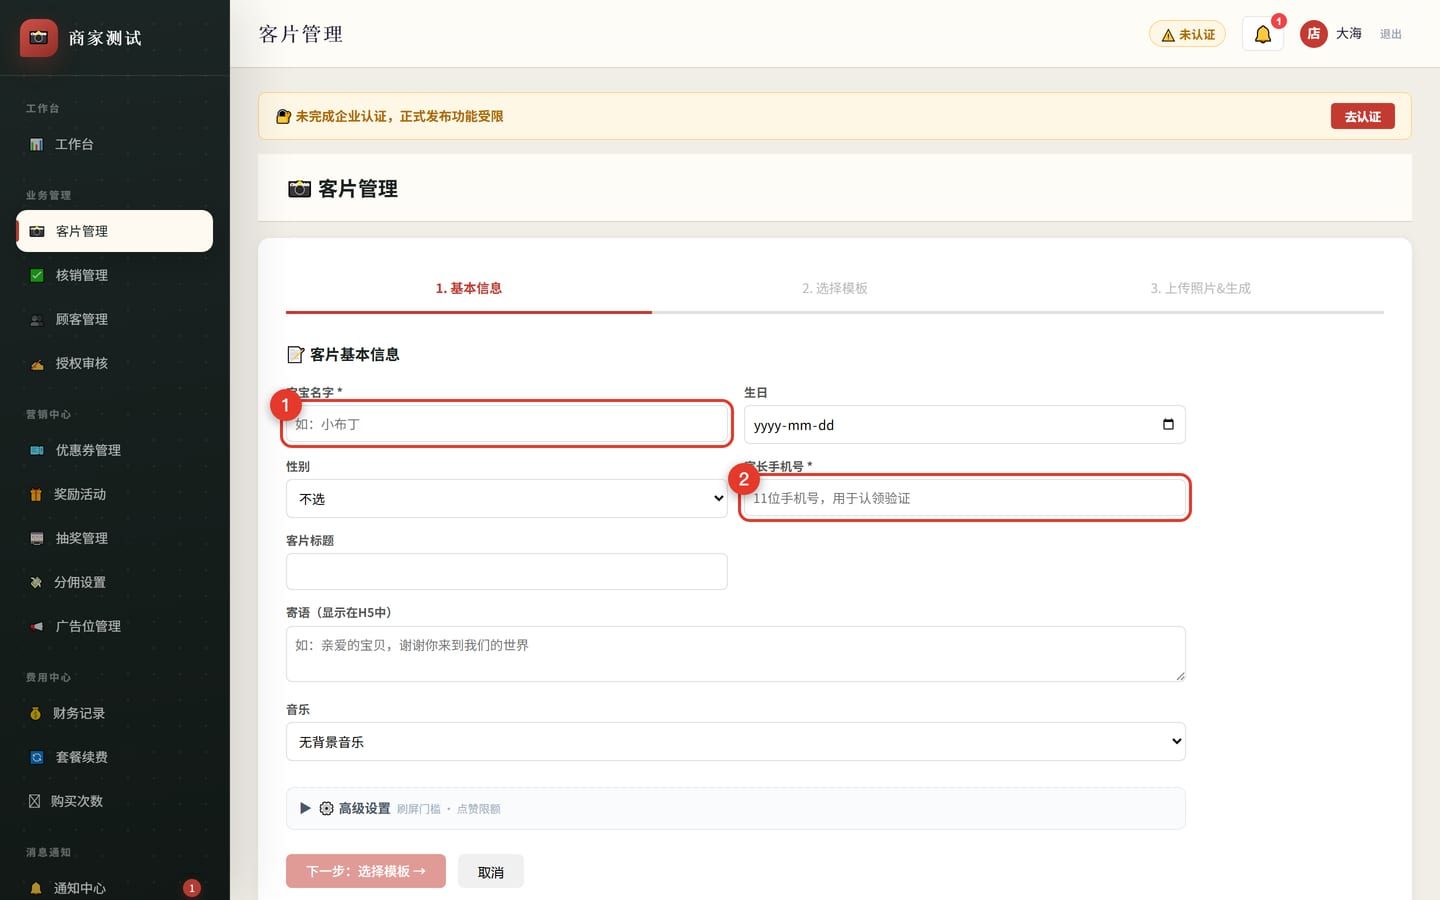
Task: Click the 购买次数 hourglass icon
Action: pos(35,801)
